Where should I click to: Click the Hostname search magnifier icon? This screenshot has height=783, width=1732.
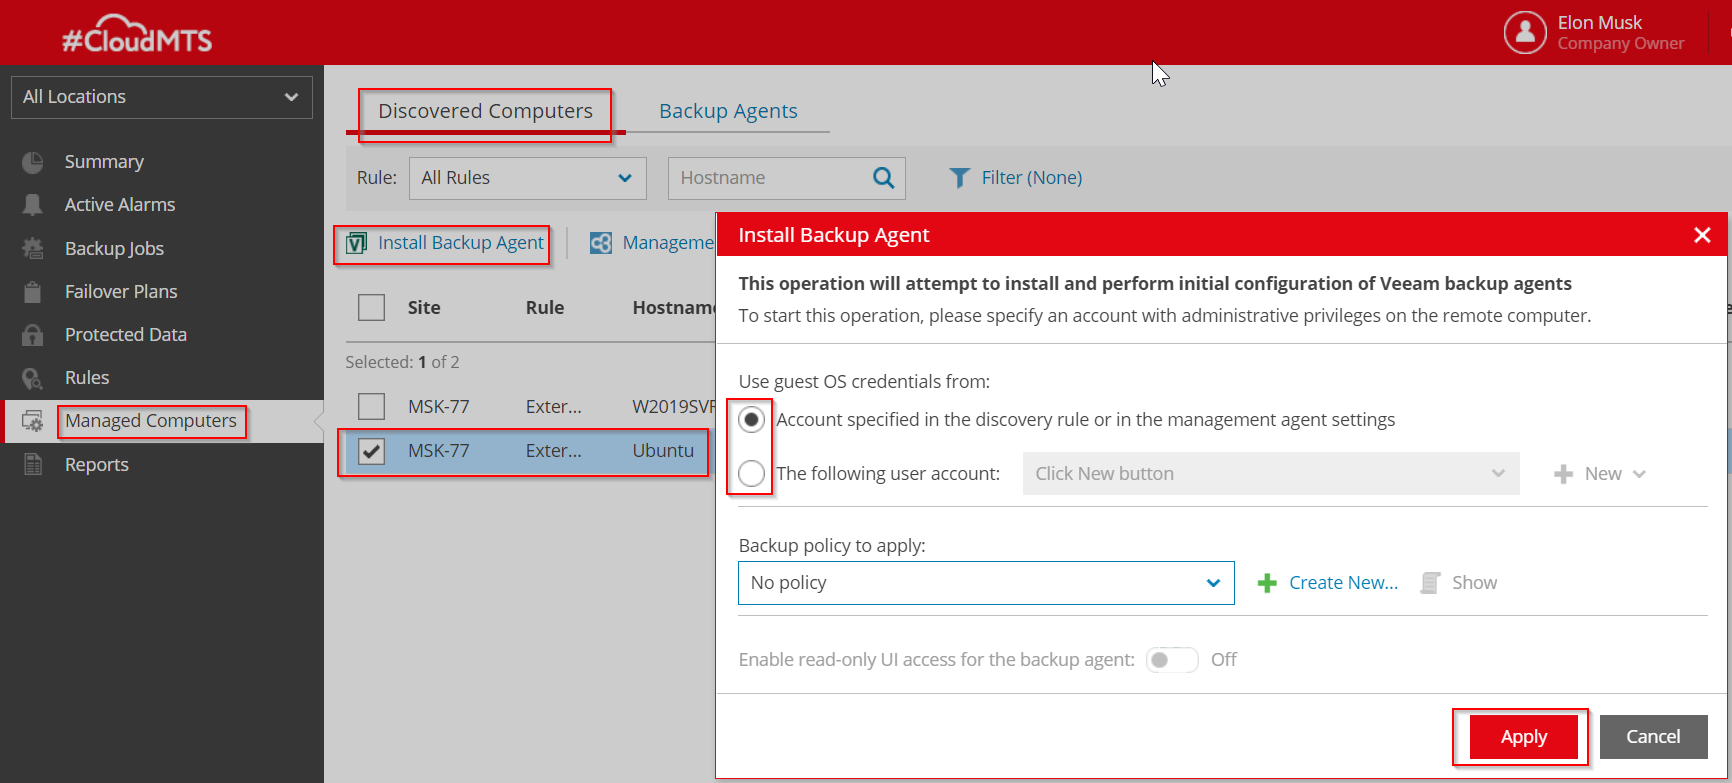(883, 178)
